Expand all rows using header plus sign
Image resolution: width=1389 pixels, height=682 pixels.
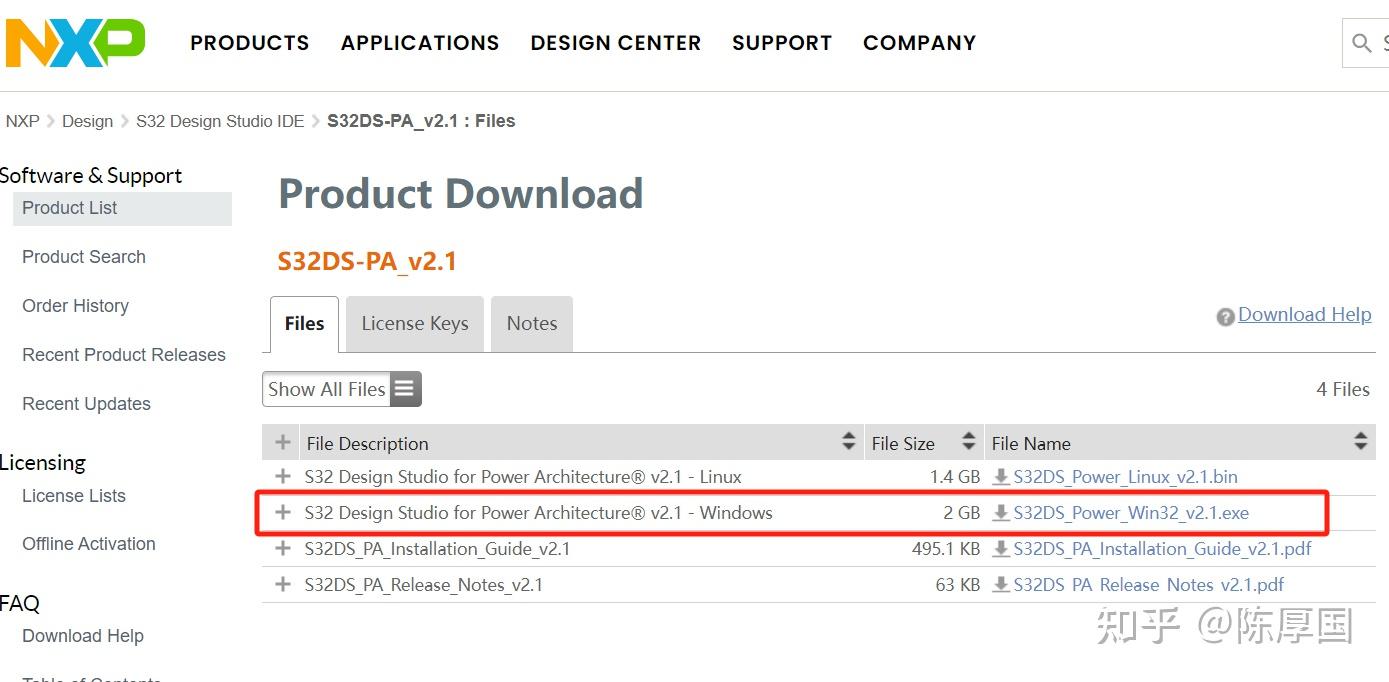pyautogui.click(x=283, y=442)
